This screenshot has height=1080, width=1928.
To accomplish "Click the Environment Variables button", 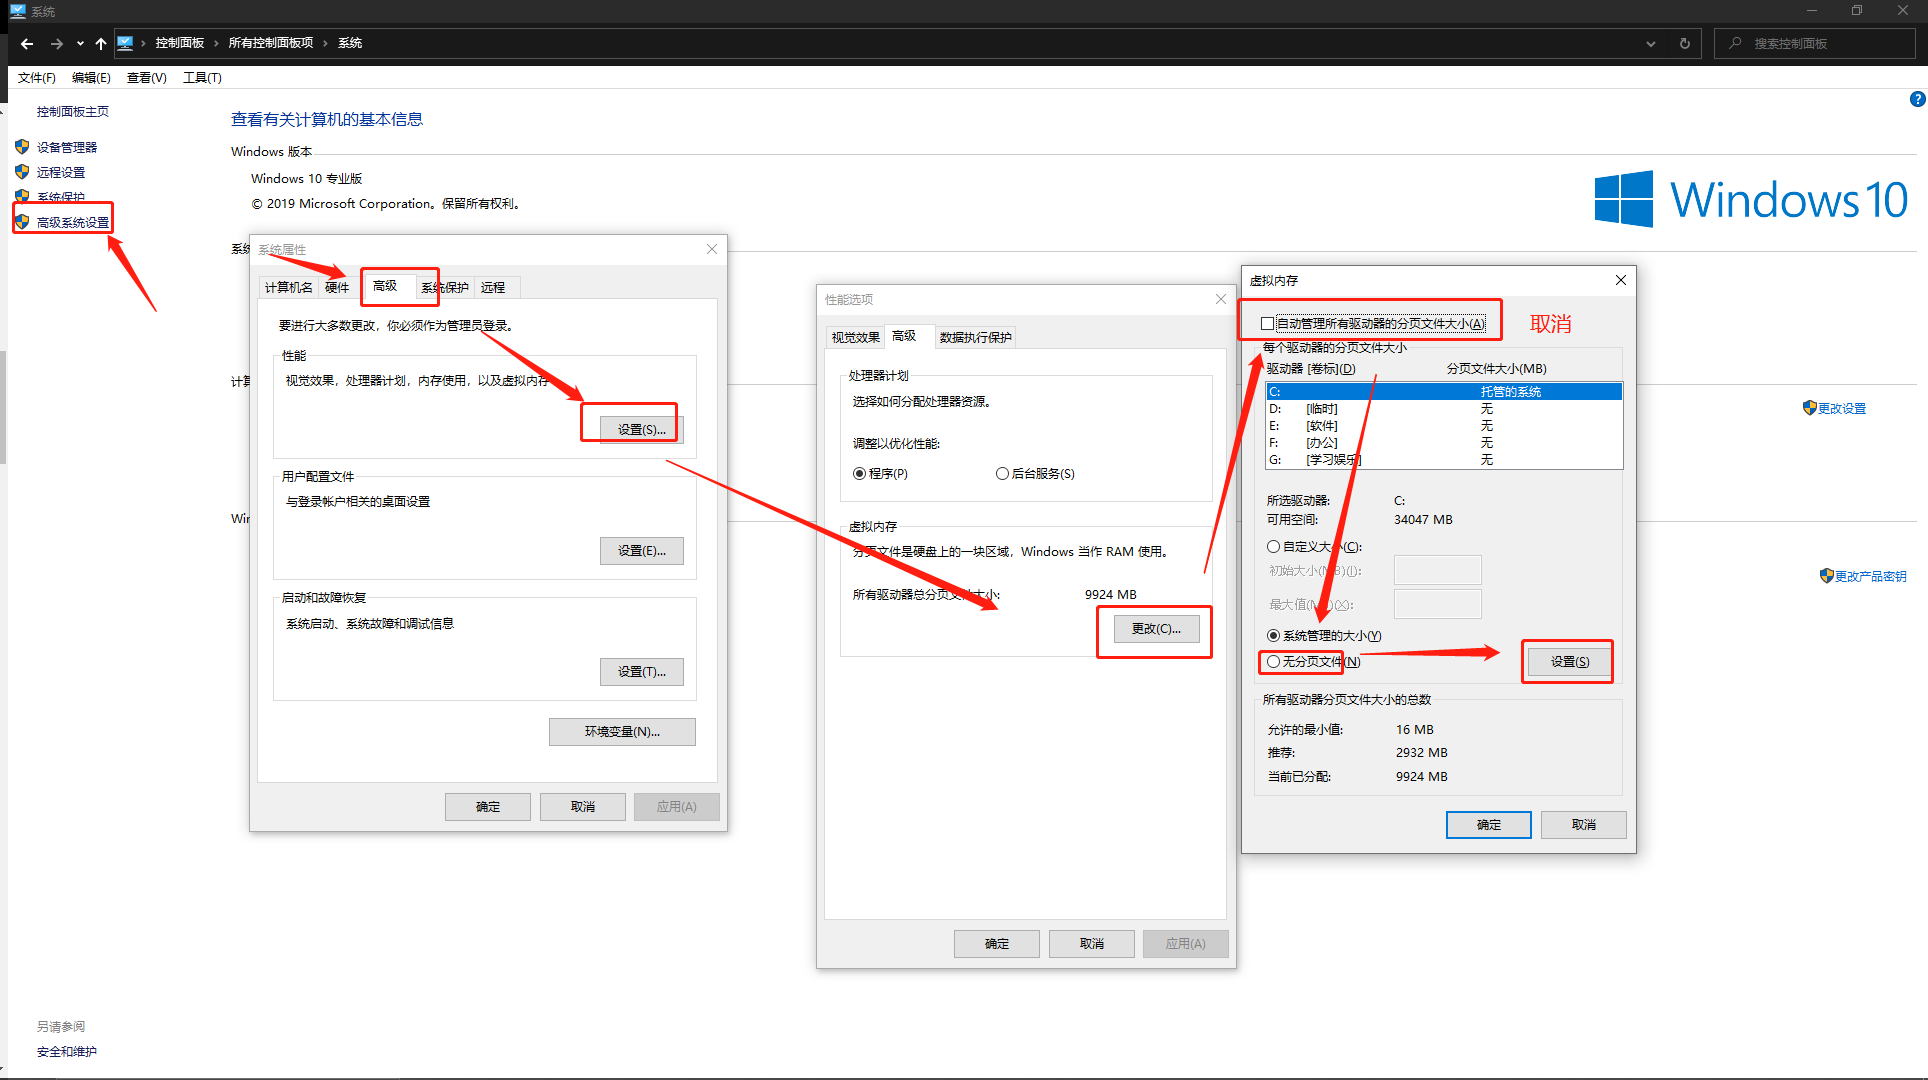I will pos(622,732).
